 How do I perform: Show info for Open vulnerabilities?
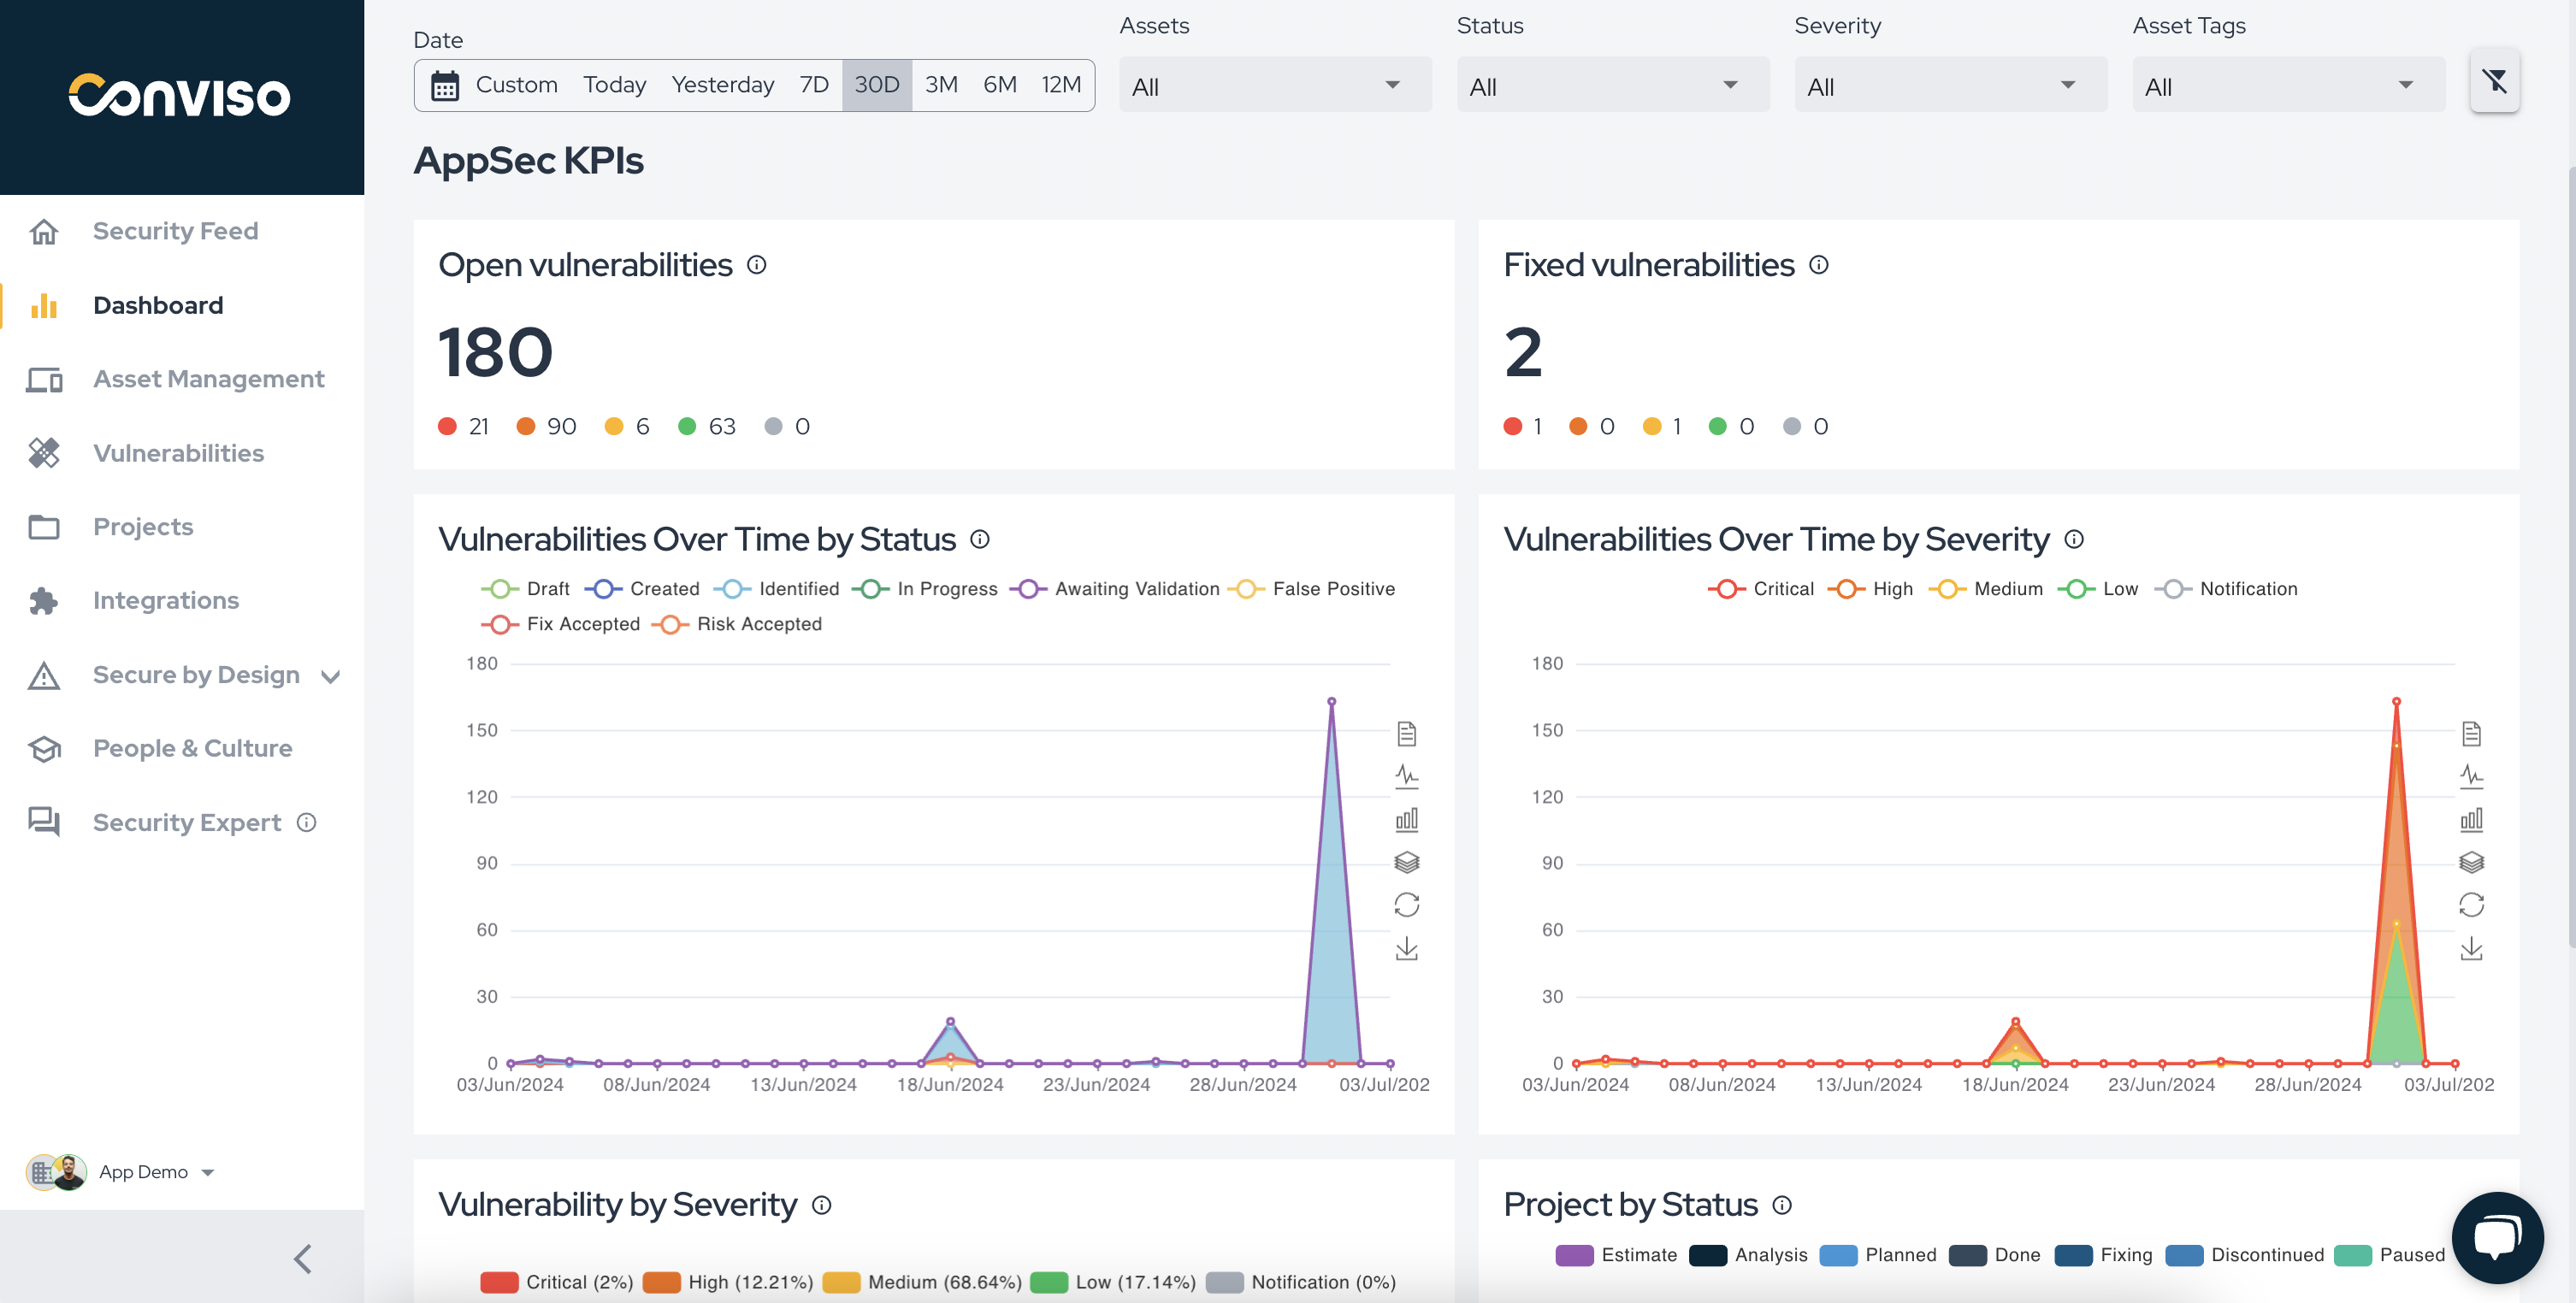pos(757,265)
